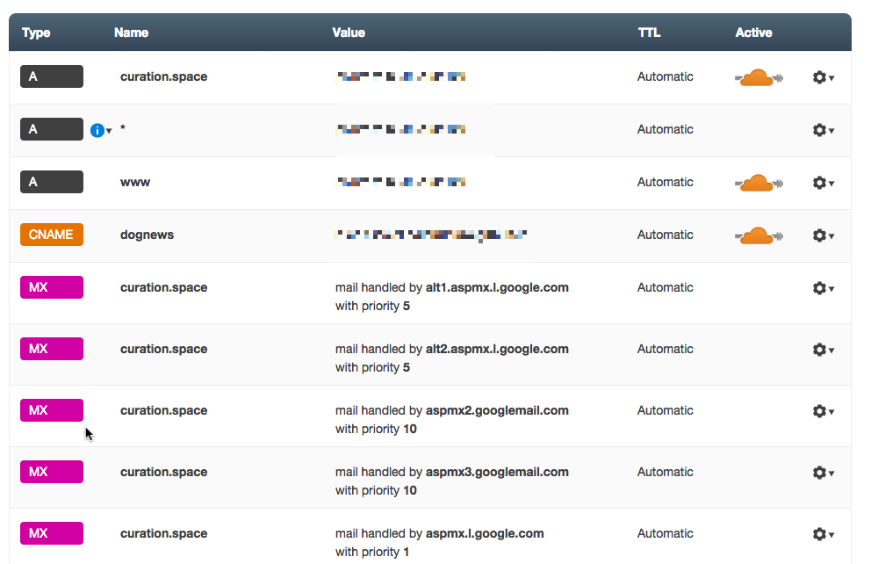Click Type column header
The height and width of the screenshot is (564, 878).
coord(36,33)
